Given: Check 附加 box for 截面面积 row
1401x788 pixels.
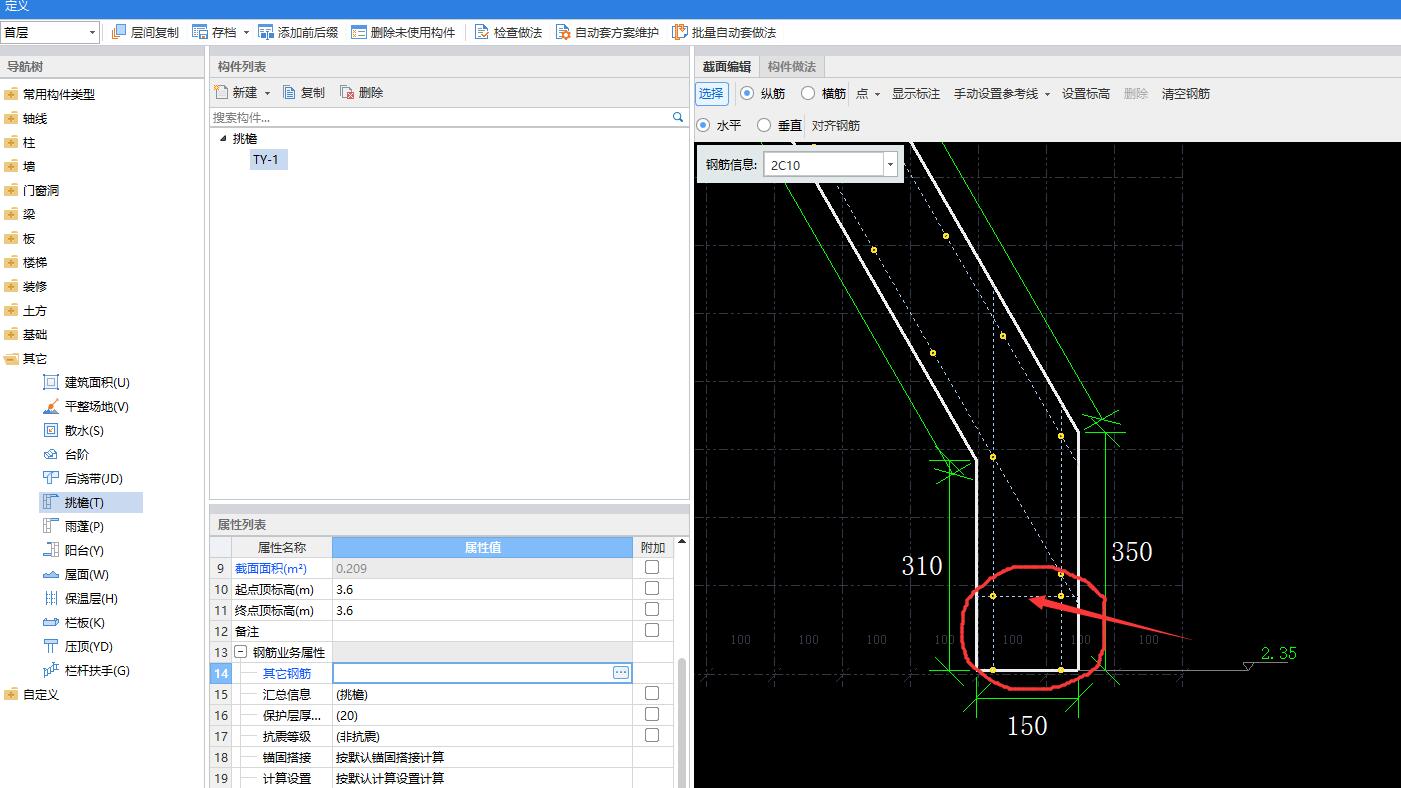Looking at the screenshot, I should click(652, 567).
